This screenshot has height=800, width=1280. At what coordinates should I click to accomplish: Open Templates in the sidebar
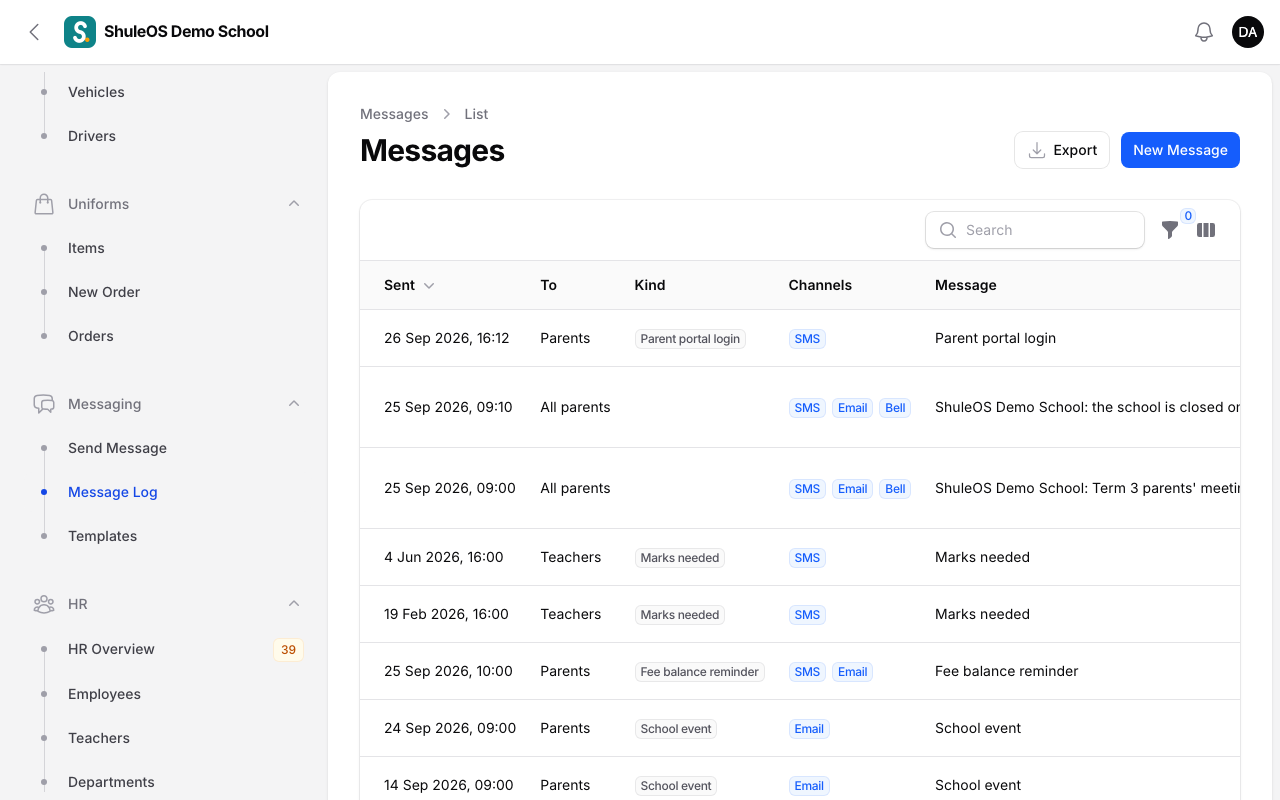(102, 536)
